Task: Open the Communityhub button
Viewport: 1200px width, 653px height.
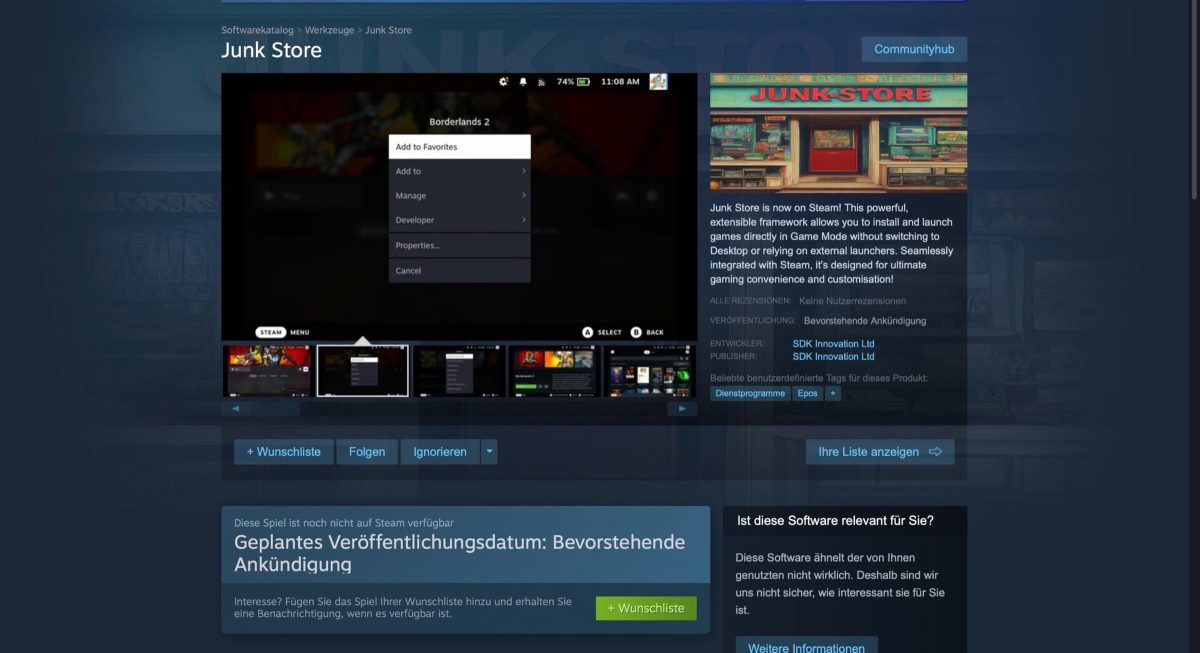Action: (914, 49)
